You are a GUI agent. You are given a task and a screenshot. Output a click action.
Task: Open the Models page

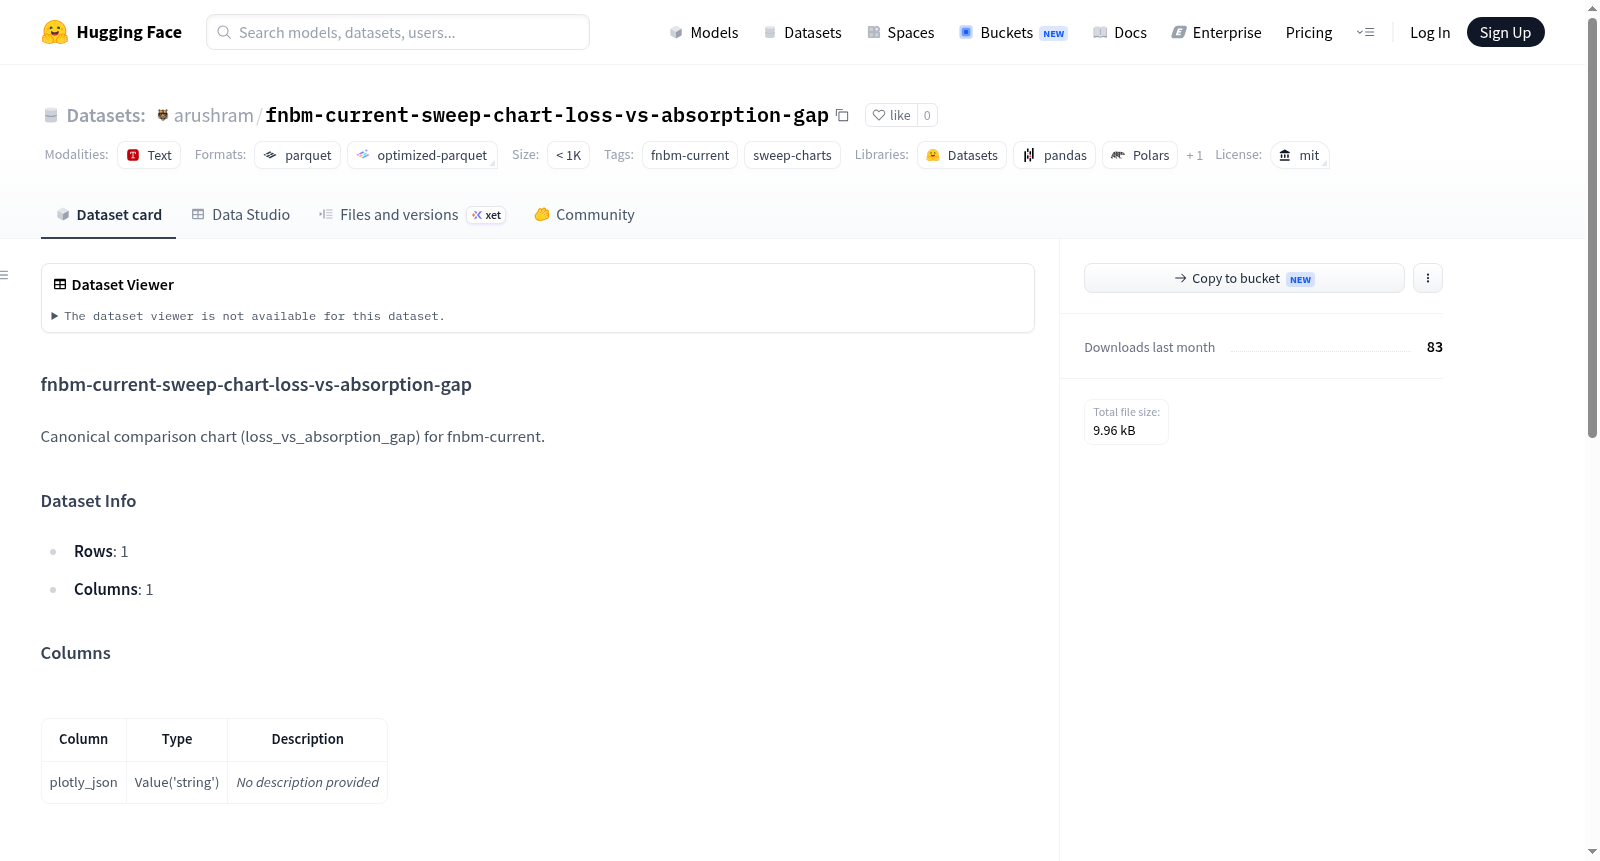coord(704,32)
